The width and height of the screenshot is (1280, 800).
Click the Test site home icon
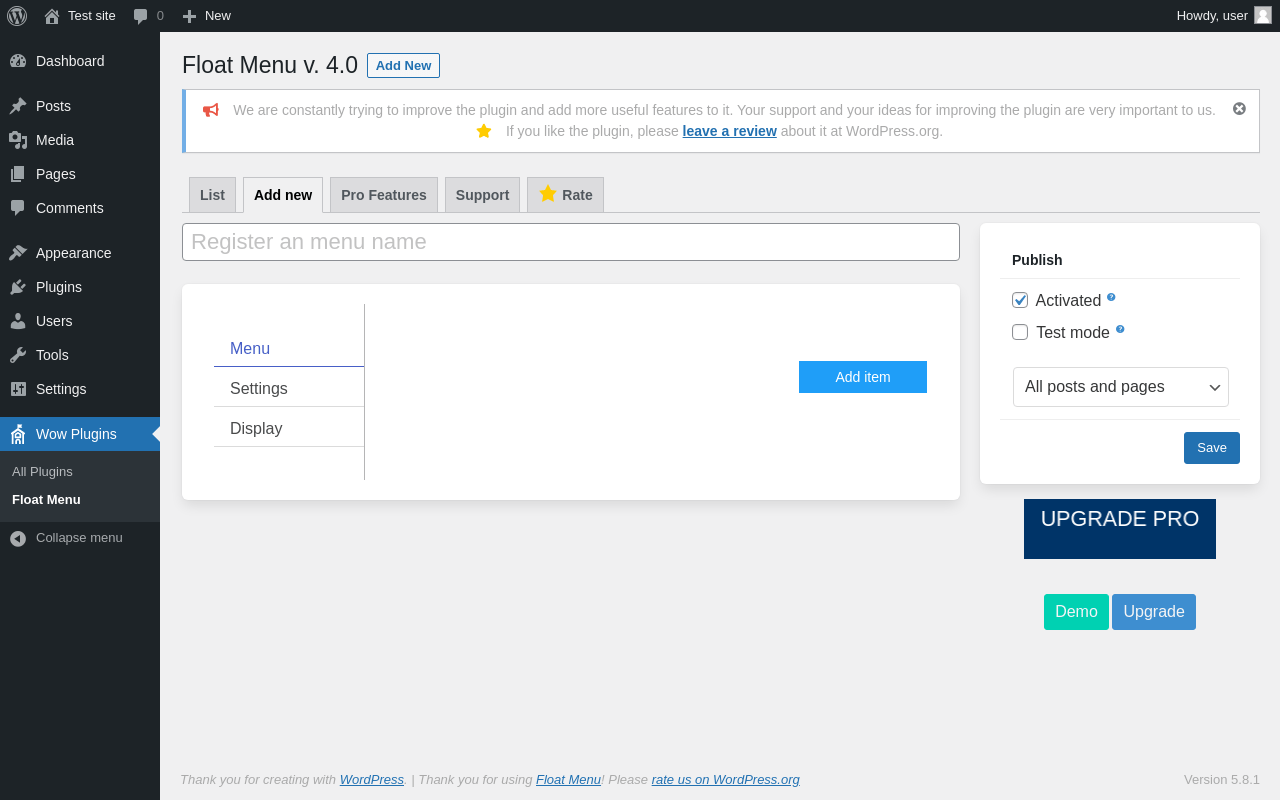pyautogui.click(x=52, y=16)
